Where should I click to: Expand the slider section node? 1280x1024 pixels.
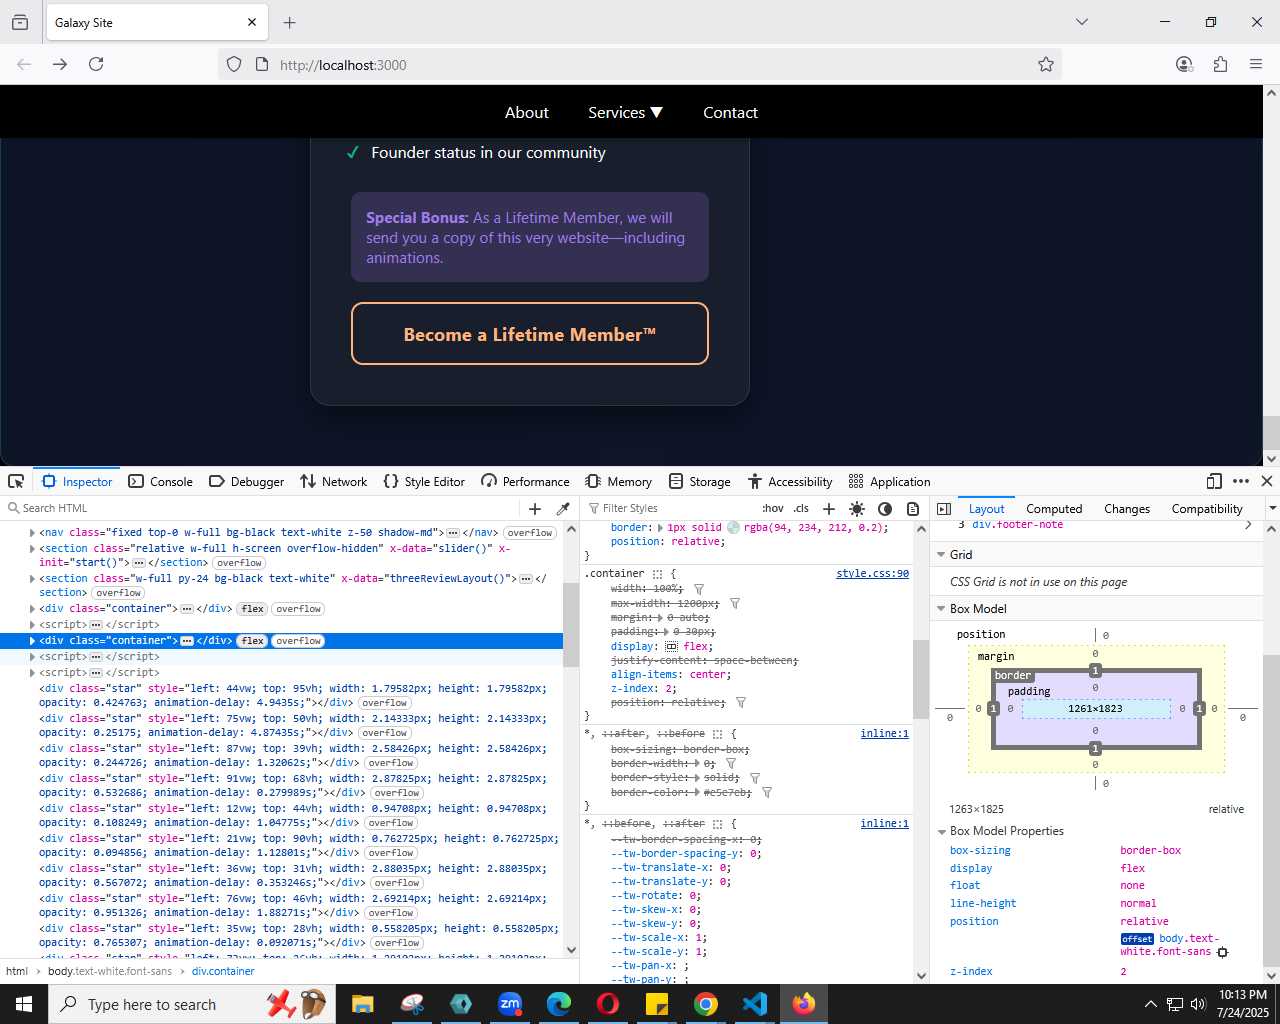[32, 548]
